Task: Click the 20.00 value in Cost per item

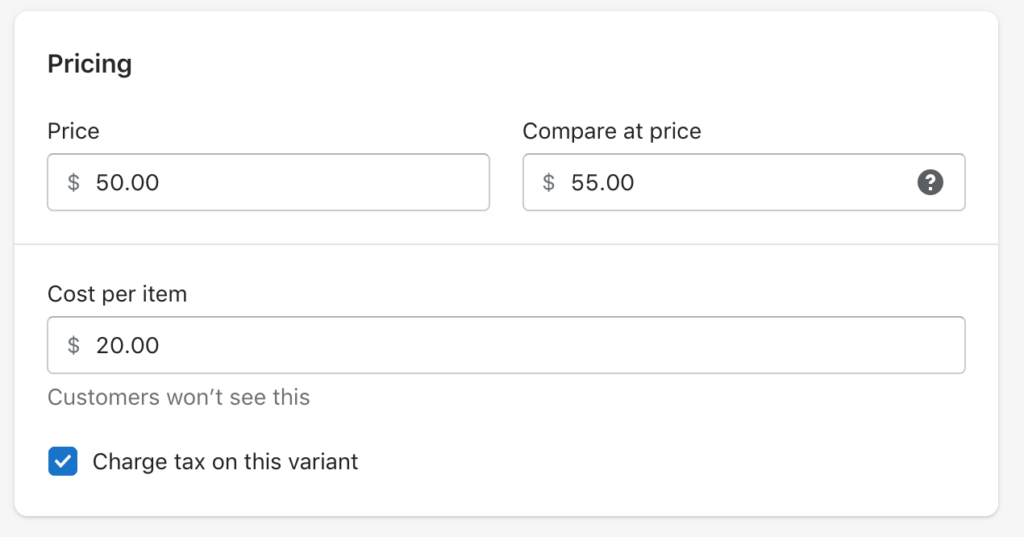Action: (x=127, y=345)
